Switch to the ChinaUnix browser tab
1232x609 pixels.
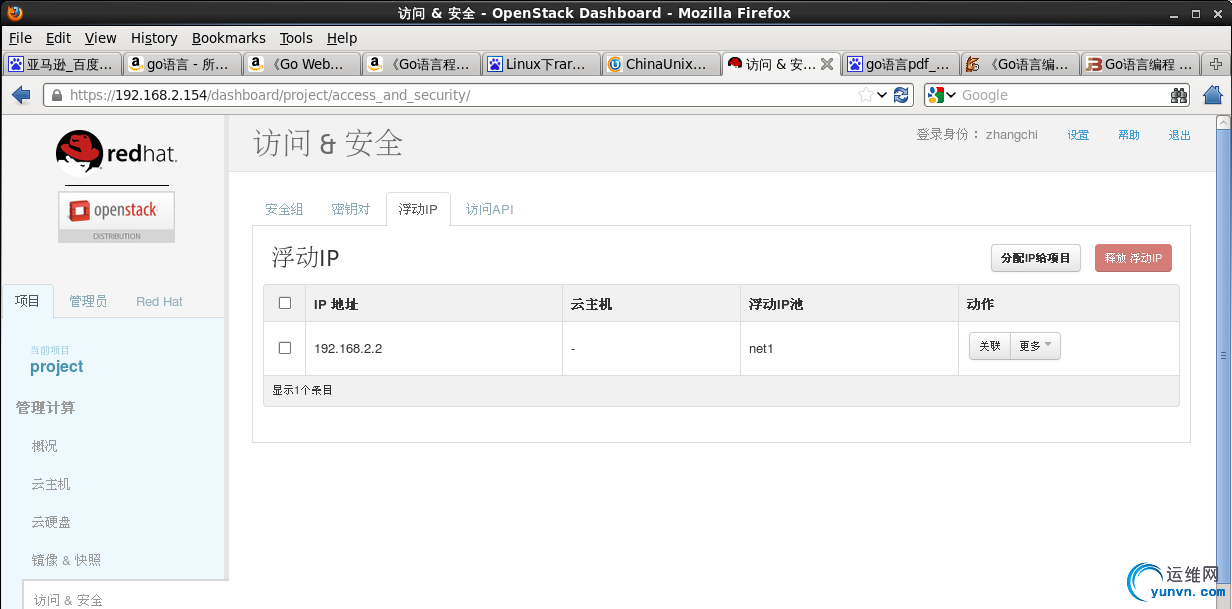click(660, 64)
